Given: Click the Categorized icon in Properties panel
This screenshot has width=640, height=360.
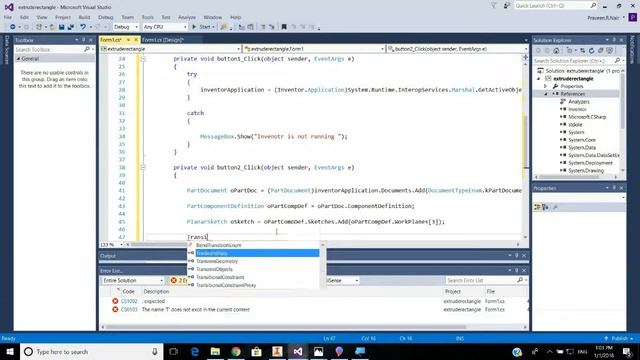Looking at the screenshot, I should coord(537,207).
